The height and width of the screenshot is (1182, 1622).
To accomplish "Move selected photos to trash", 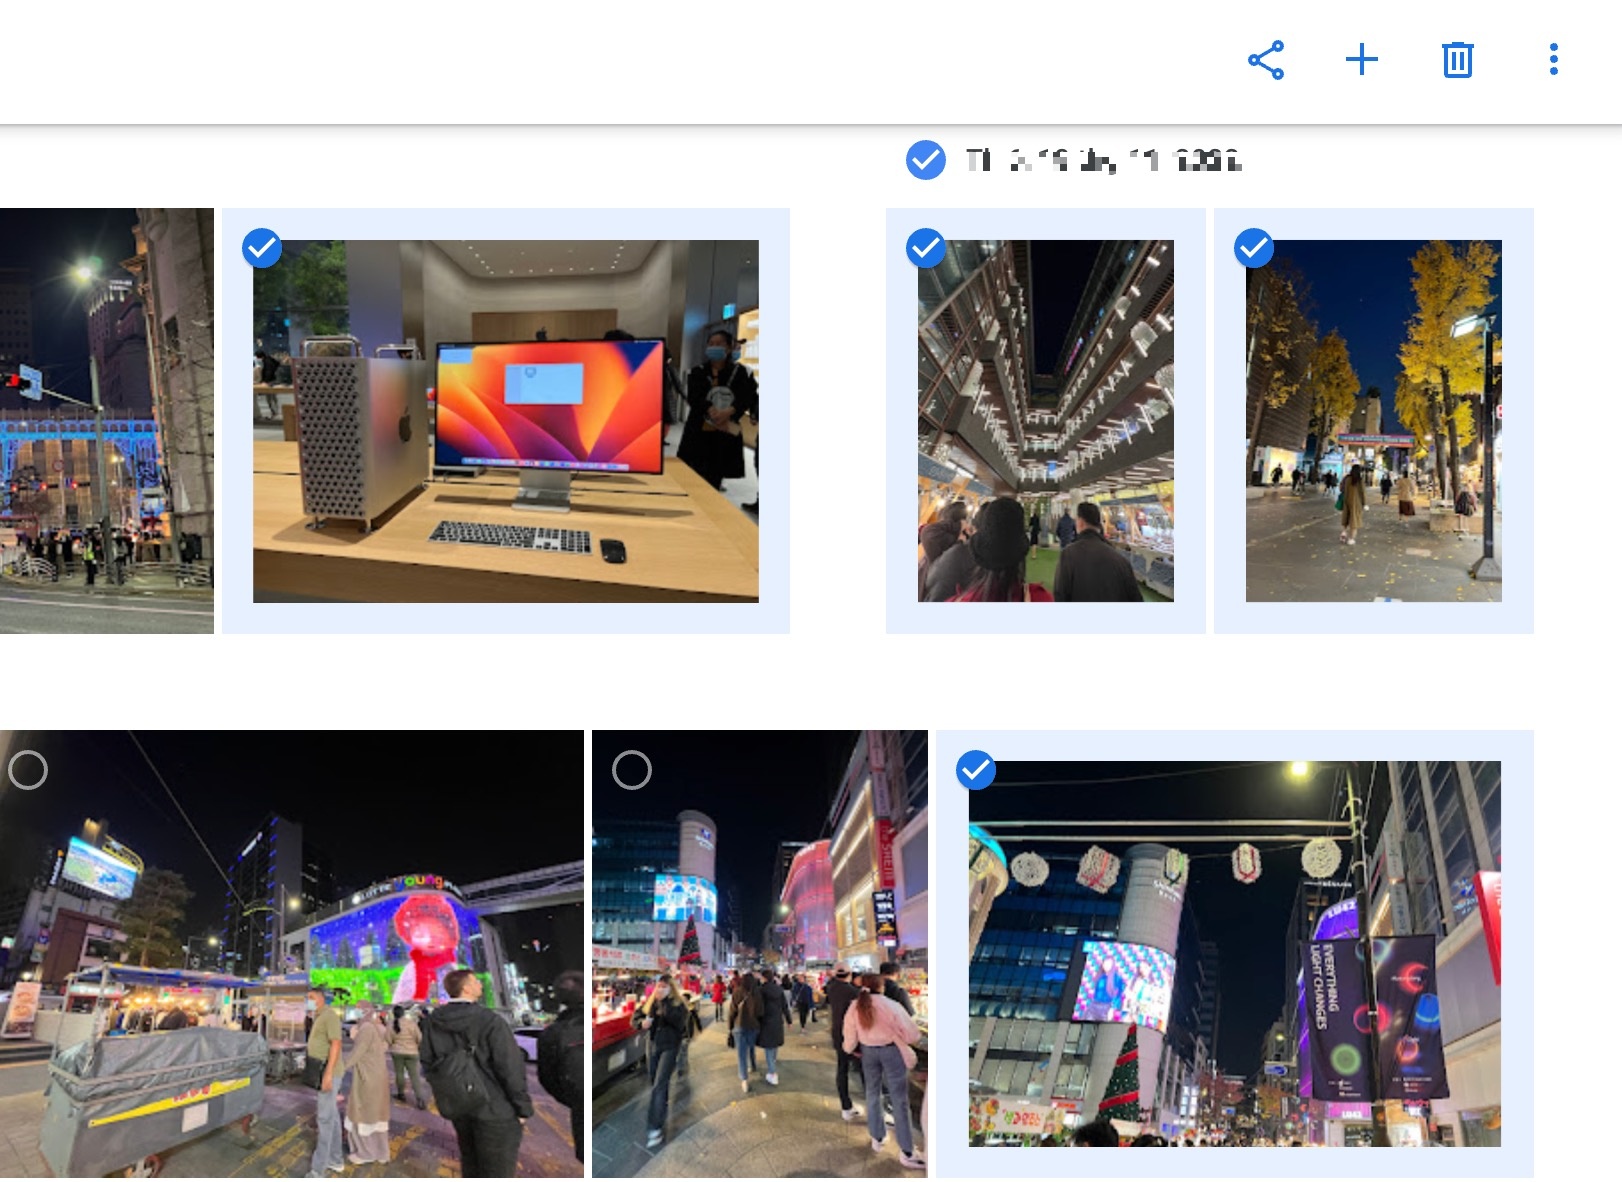I will pyautogui.click(x=1456, y=62).
